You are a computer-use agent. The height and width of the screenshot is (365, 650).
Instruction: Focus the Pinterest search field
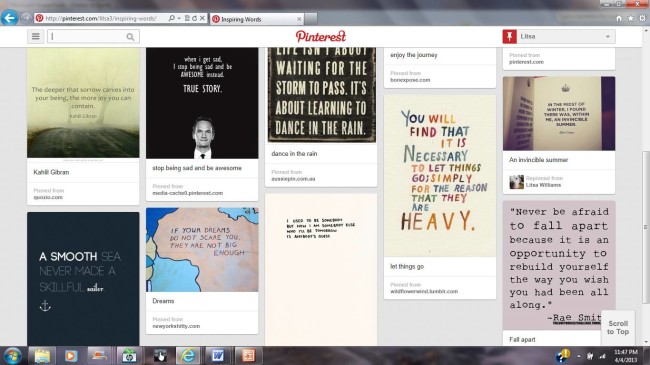click(x=93, y=36)
